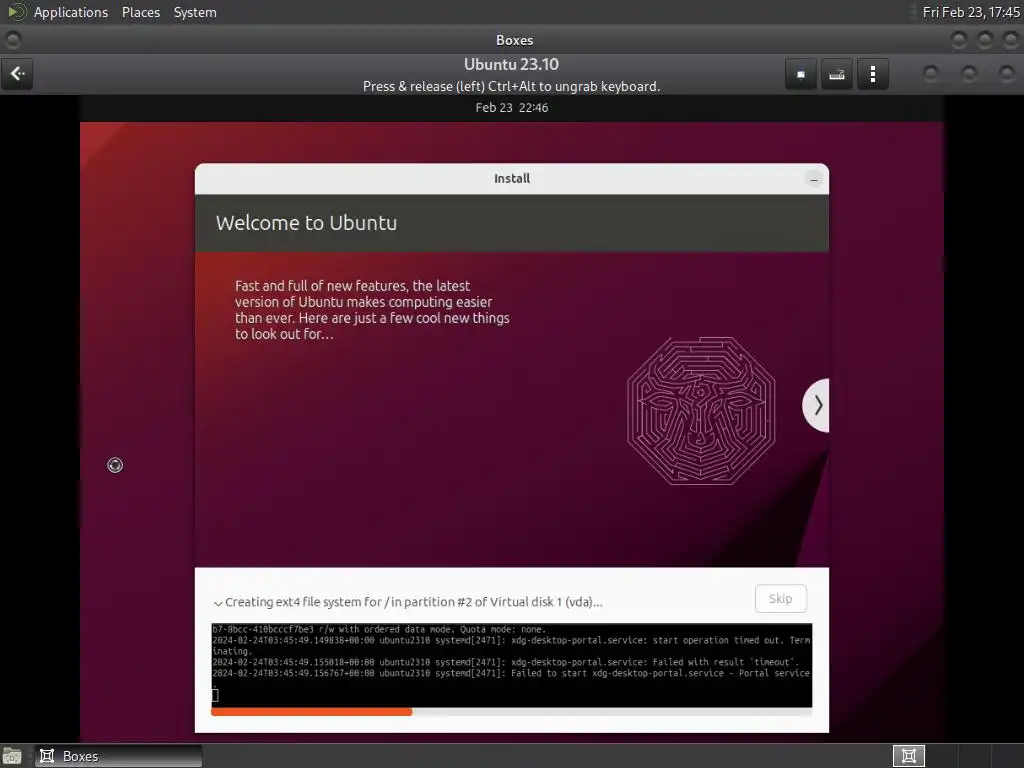Advance slideshow with the next arrow

point(816,406)
